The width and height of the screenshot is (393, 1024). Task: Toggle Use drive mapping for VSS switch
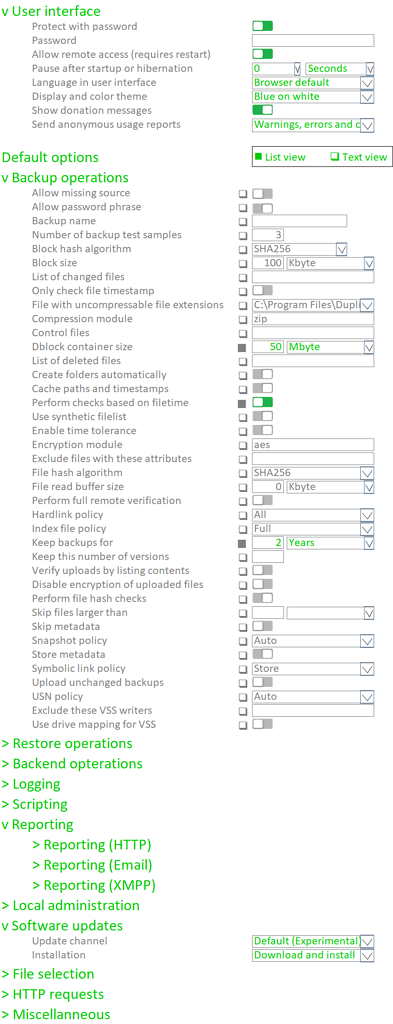point(262,724)
